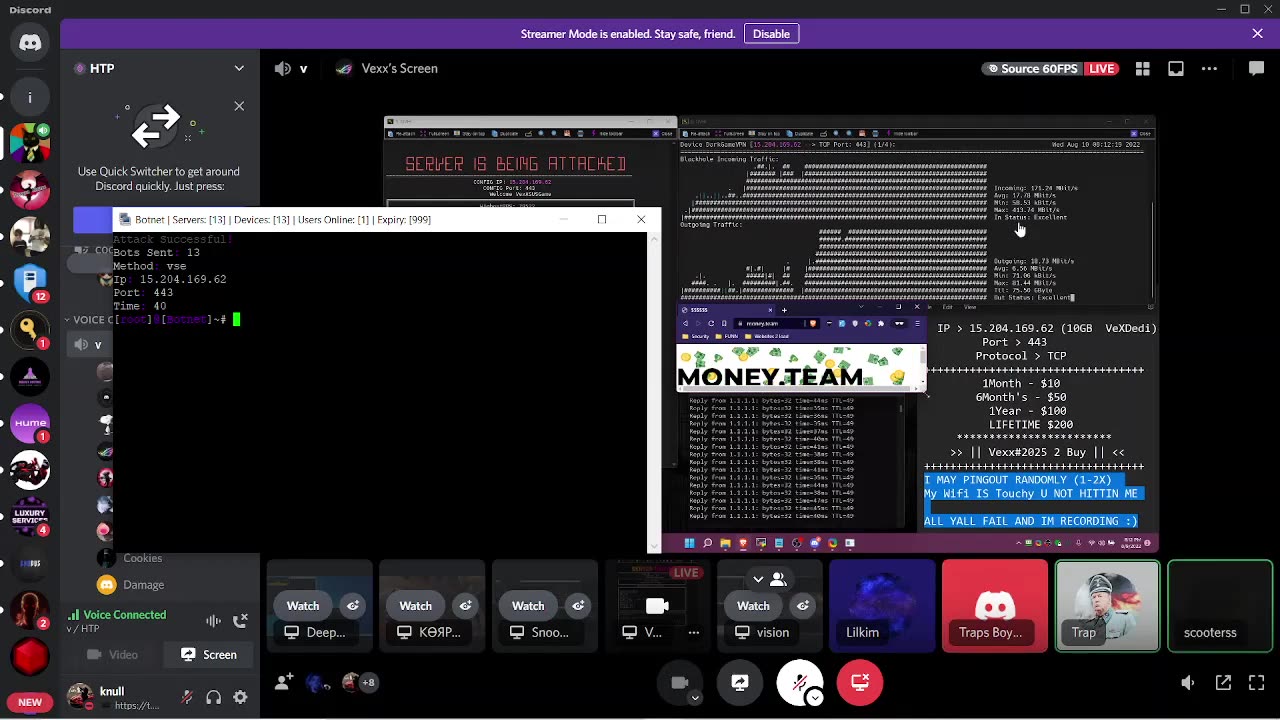The width and height of the screenshot is (1280, 720).
Task: Collapse the VOICE C... category
Action: tap(88, 320)
